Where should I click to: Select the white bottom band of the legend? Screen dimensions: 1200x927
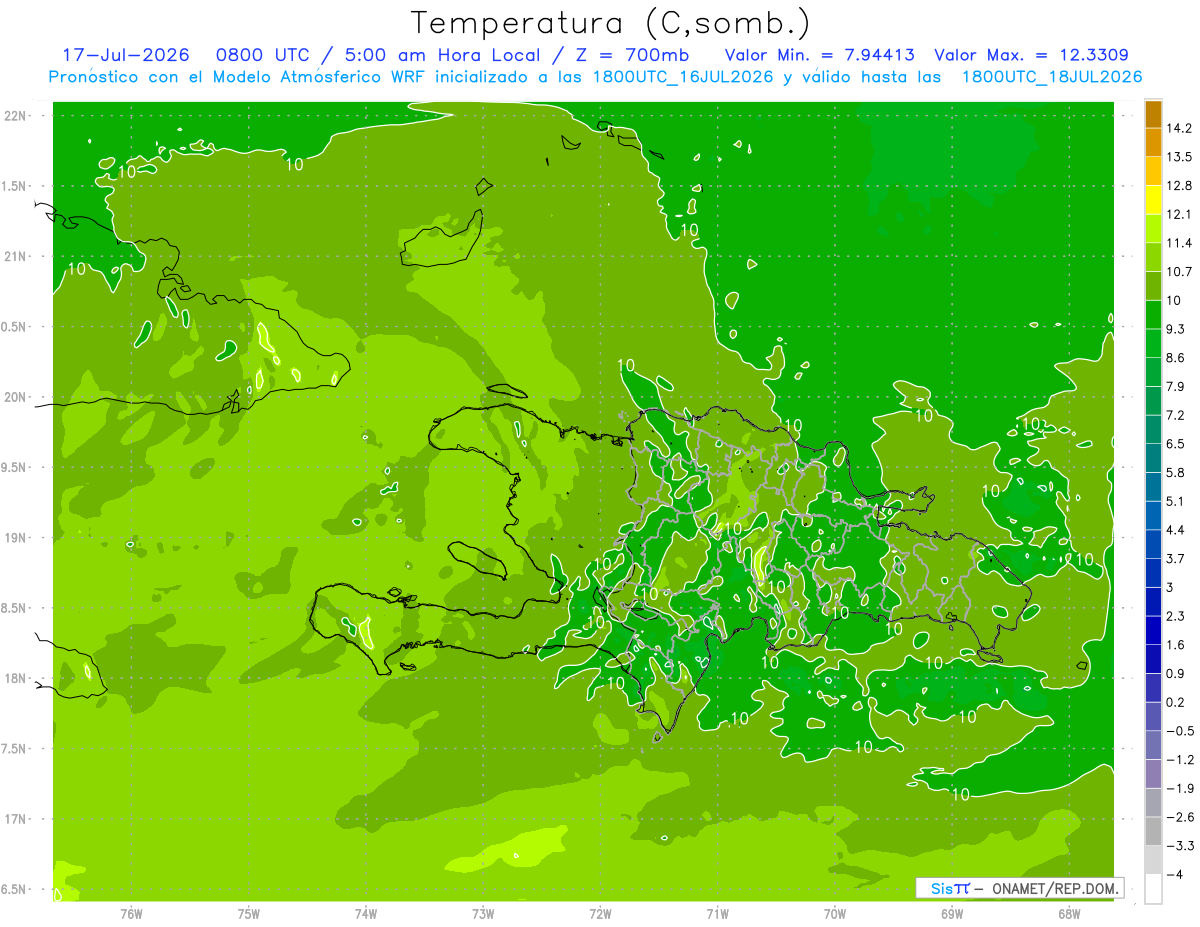[x=1153, y=889]
